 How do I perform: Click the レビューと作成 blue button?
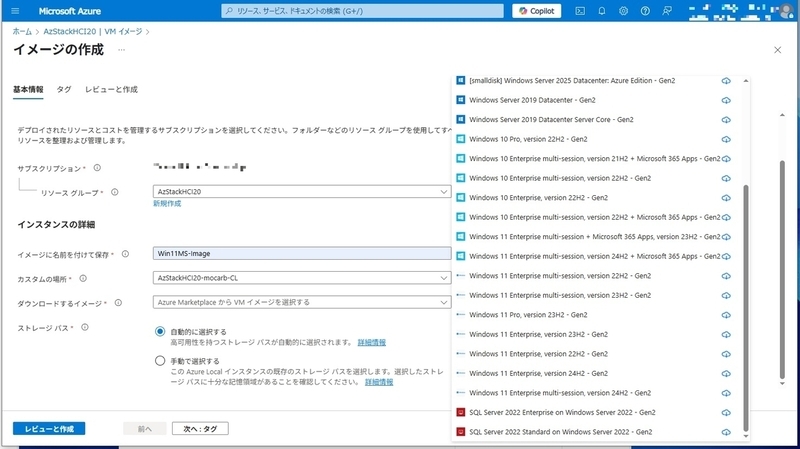(49, 429)
